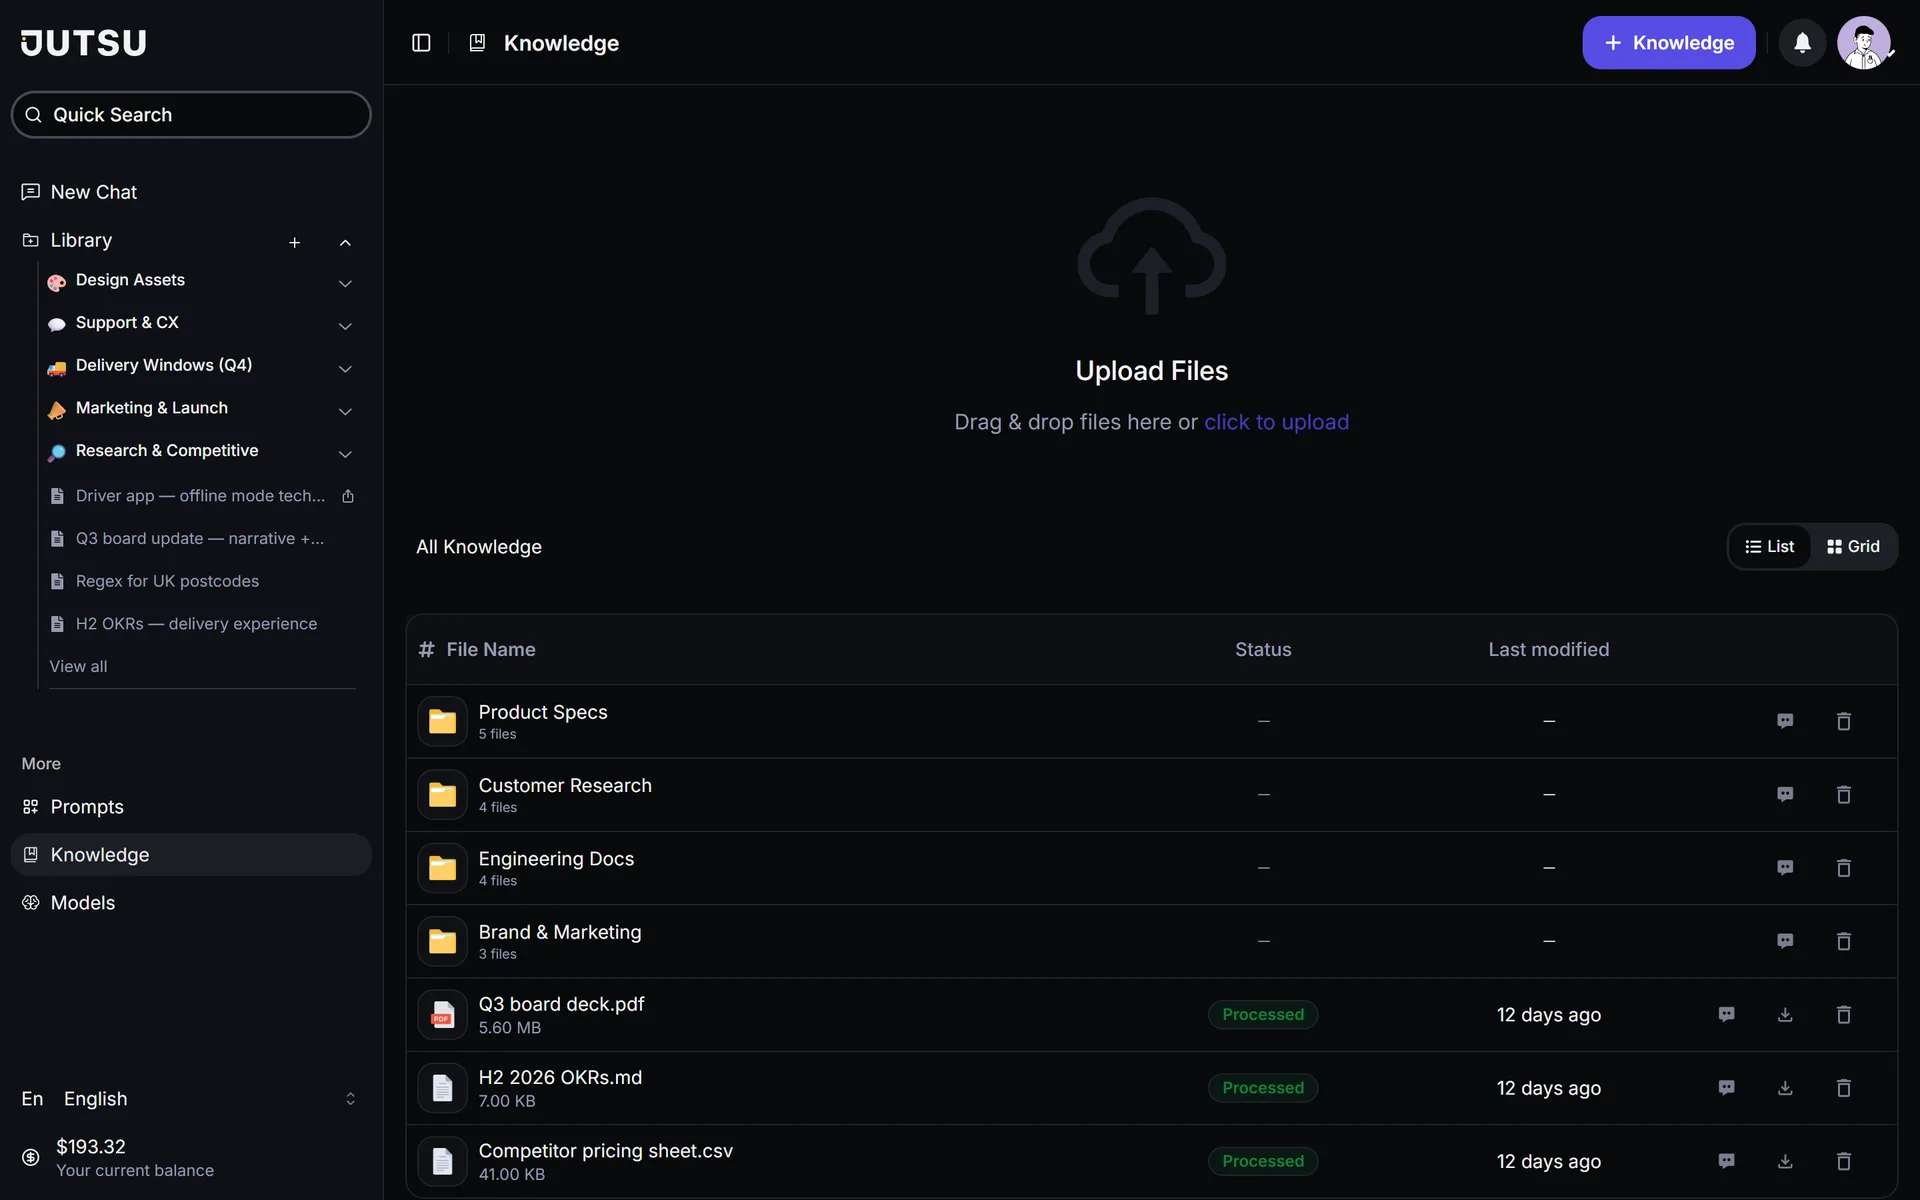Expand the Support & CX folder

(345, 327)
